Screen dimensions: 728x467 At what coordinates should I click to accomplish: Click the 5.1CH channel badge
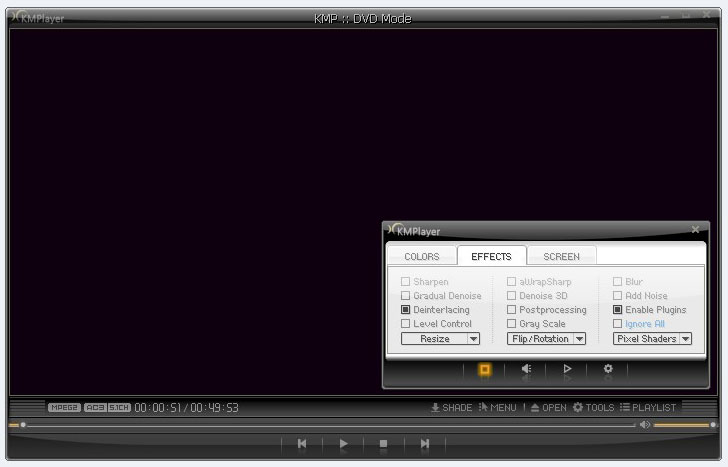[119, 408]
